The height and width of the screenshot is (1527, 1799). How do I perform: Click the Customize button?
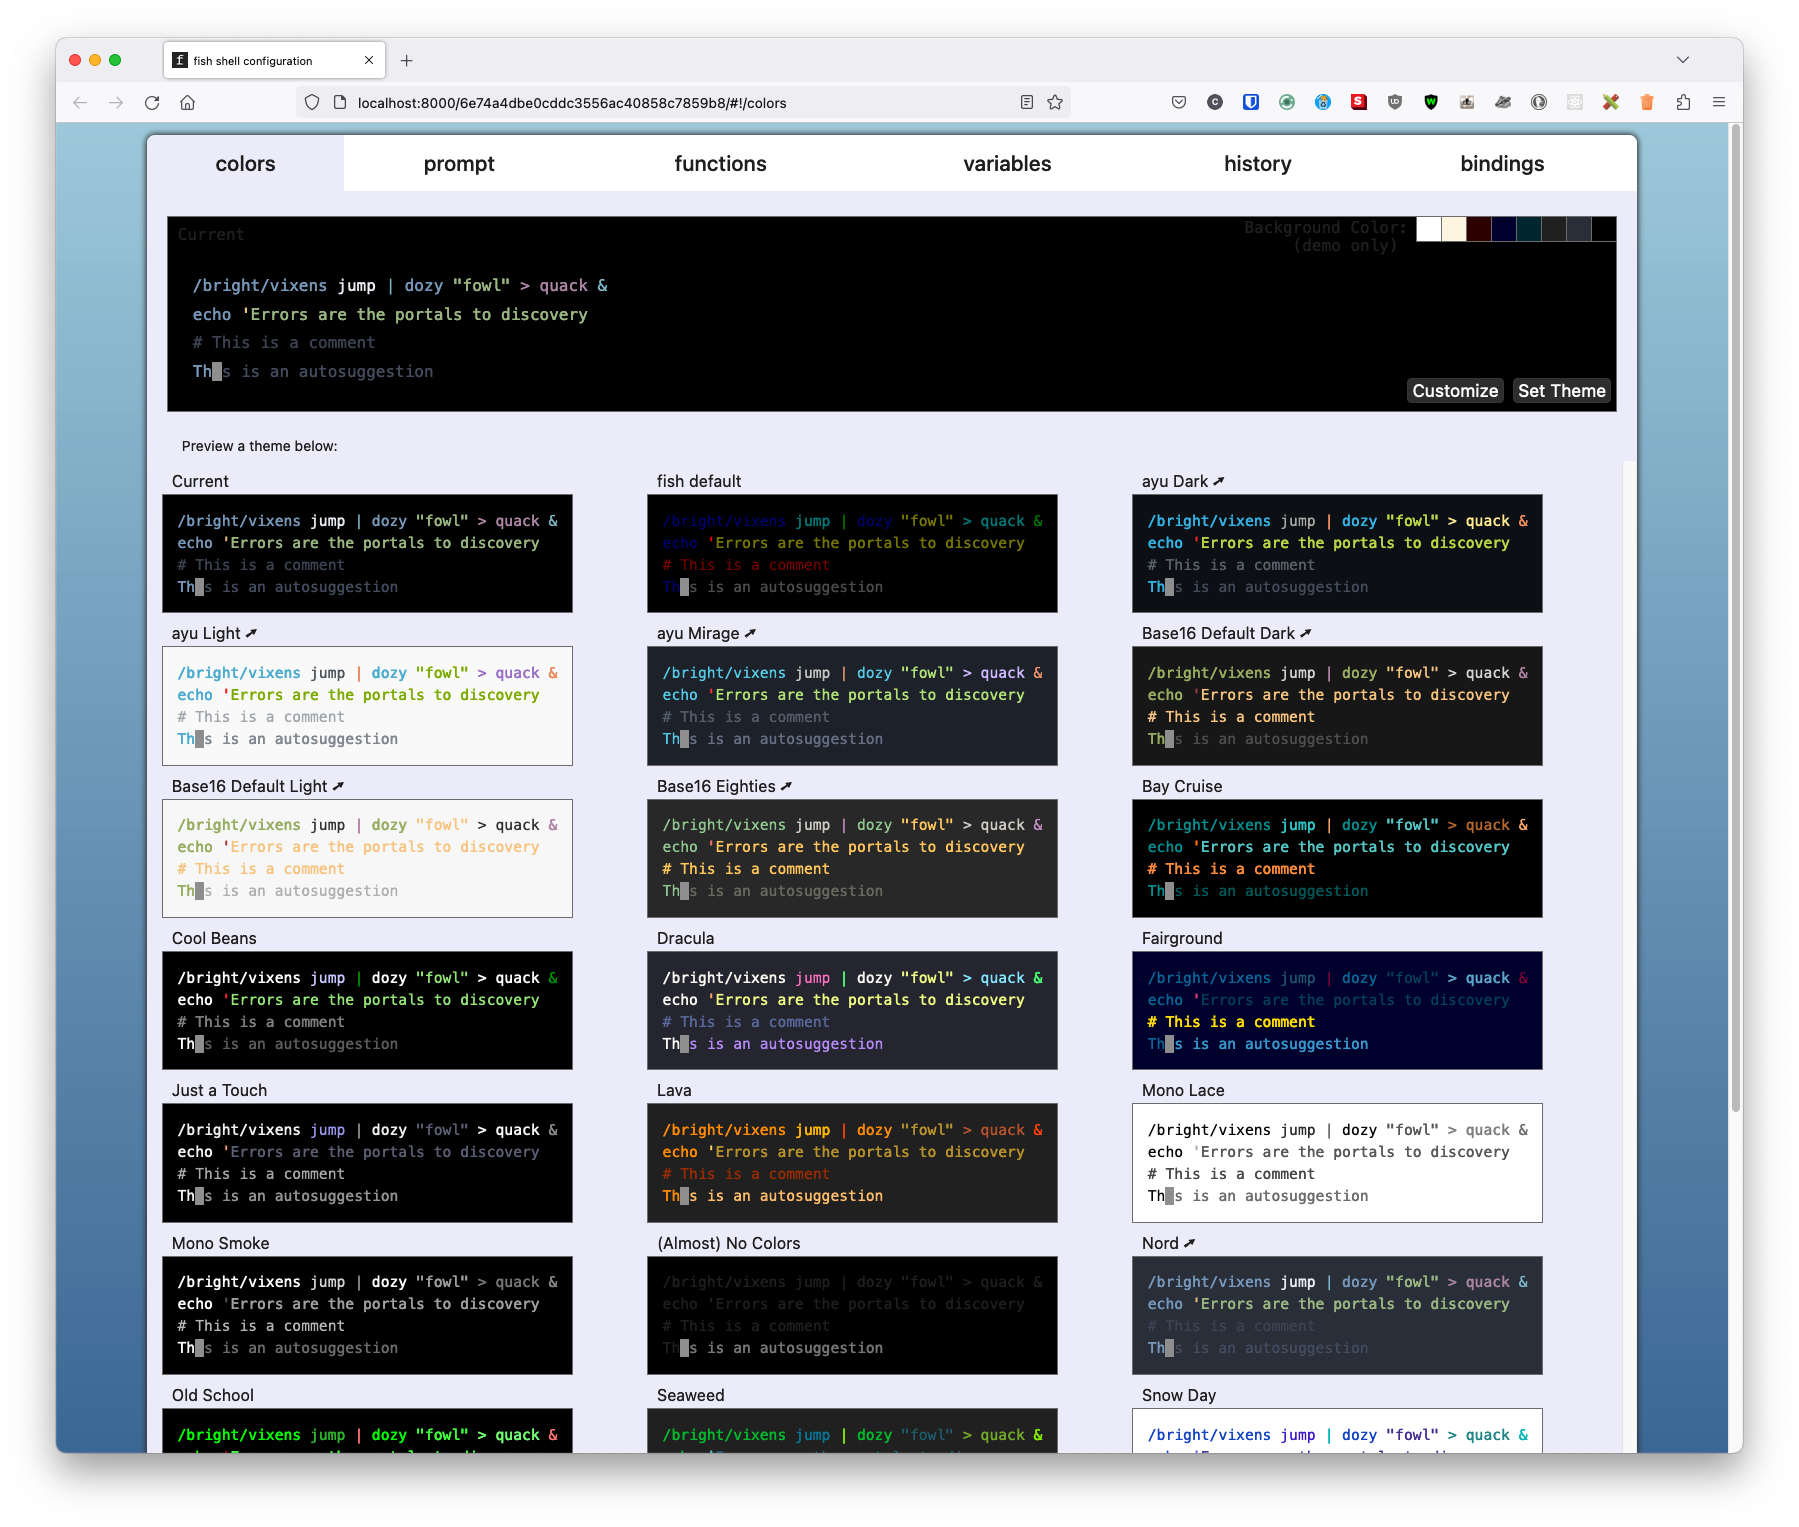click(1455, 390)
